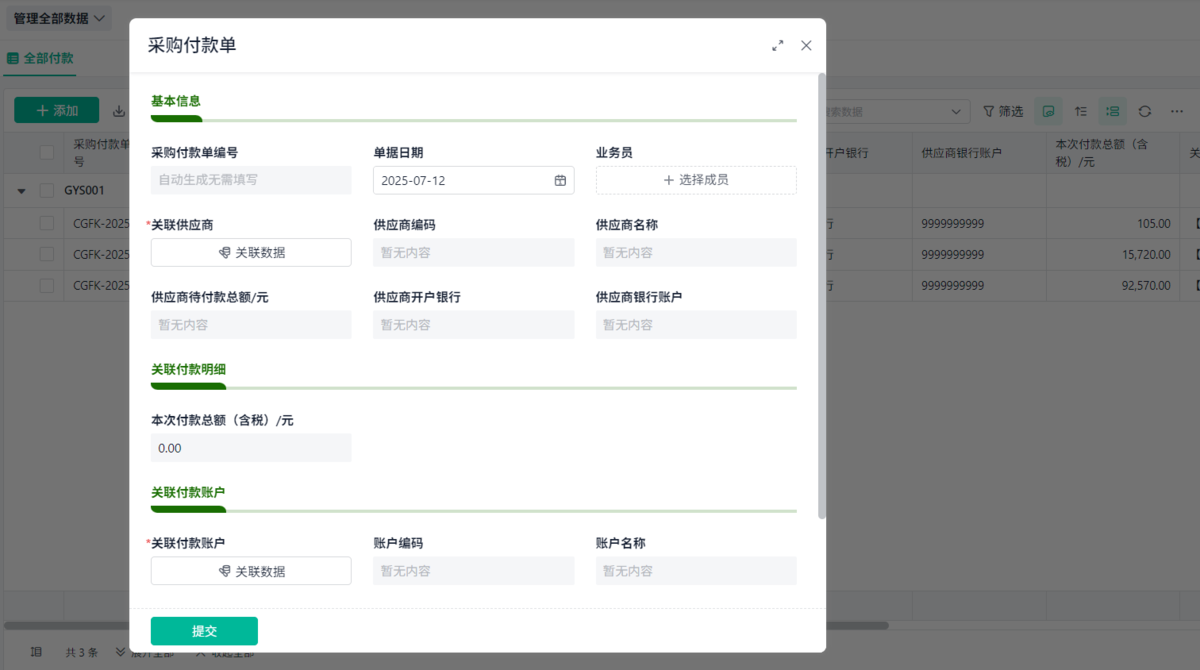The width and height of the screenshot is (1200, 670).
Task: Open the search data dropdown arrow
Action: click(957, 111)
